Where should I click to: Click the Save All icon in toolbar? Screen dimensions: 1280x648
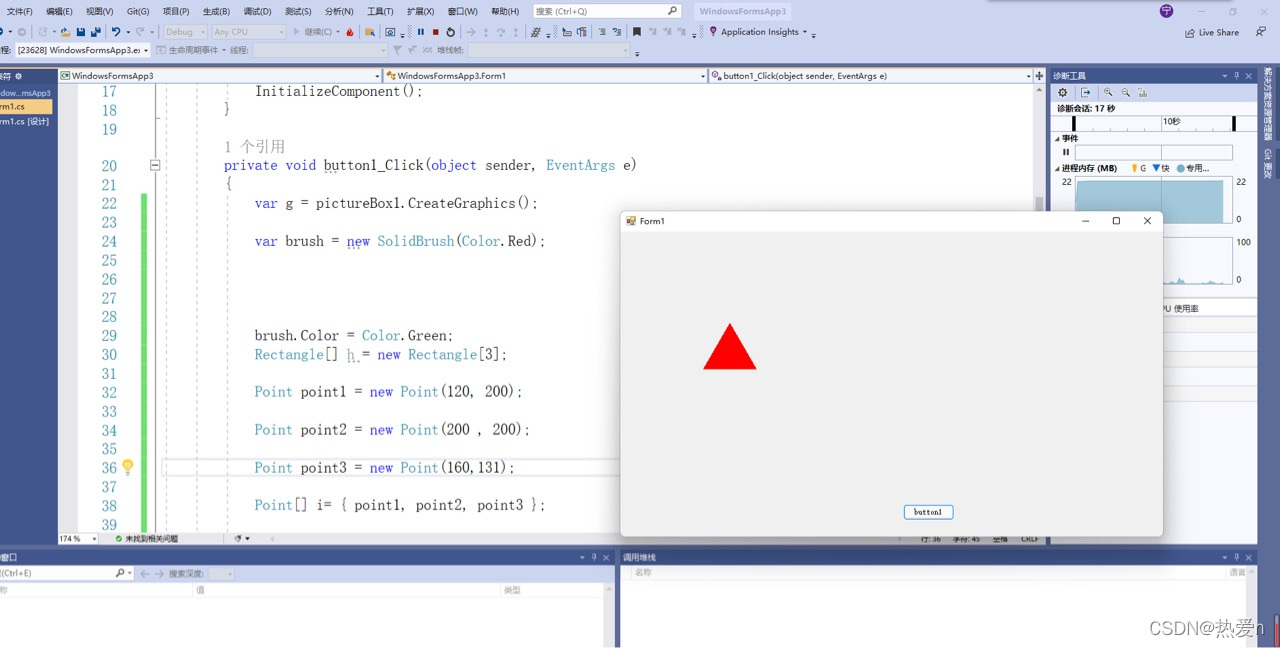click(96, 32)
